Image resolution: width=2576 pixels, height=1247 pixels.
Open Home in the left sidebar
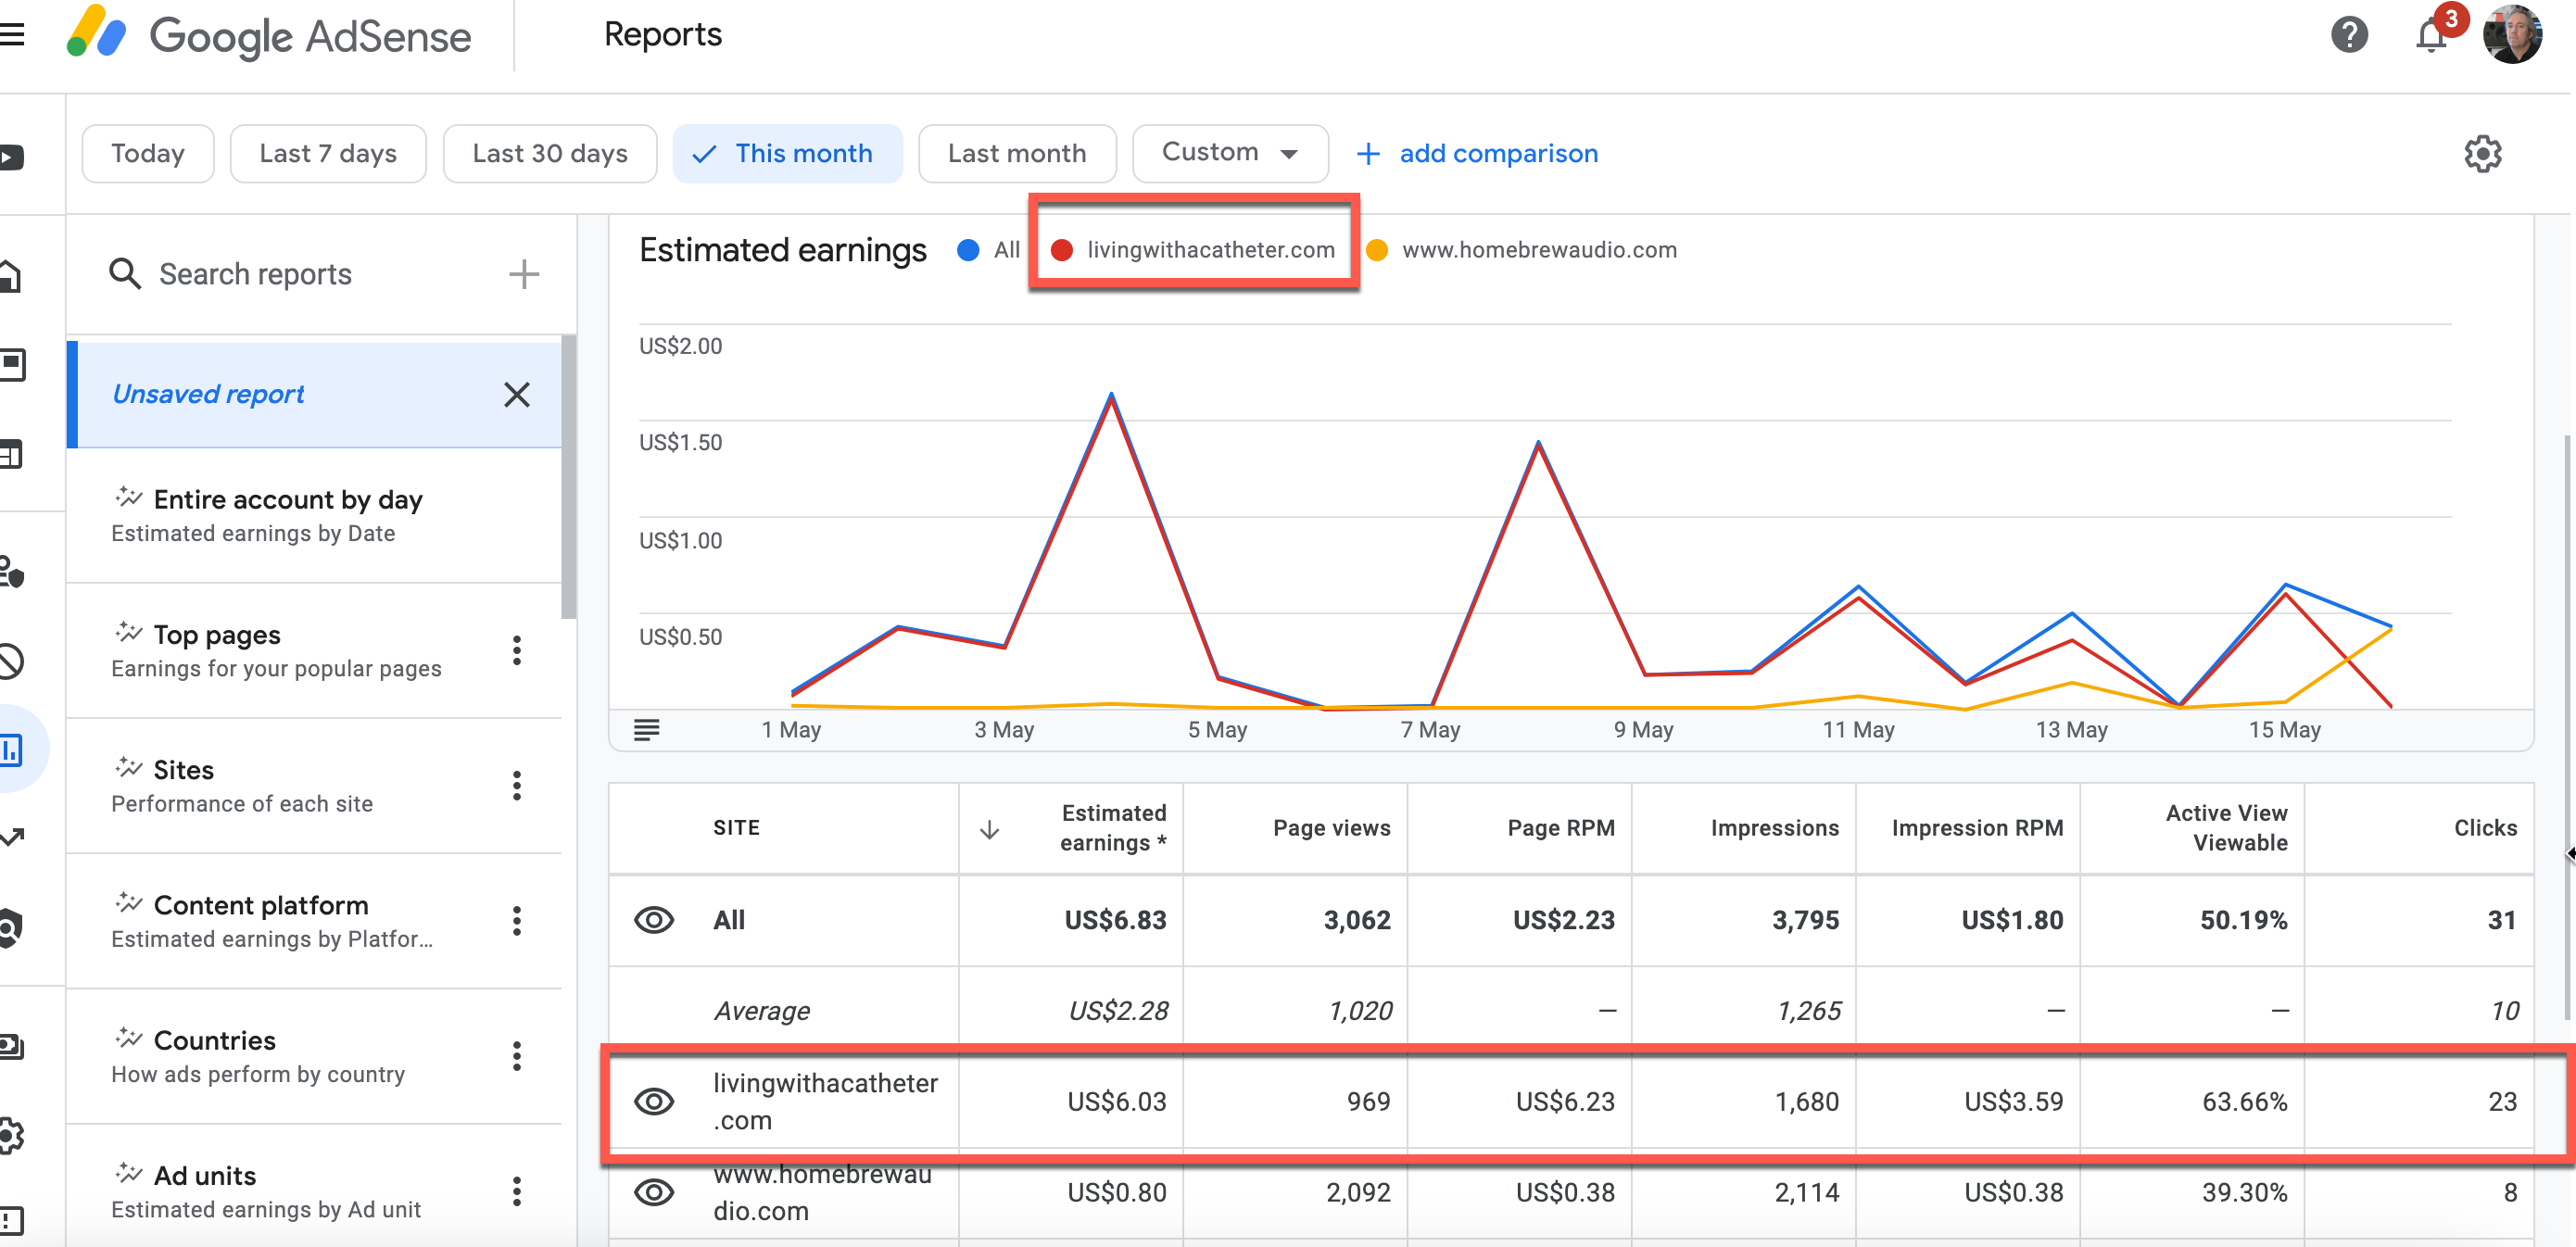coord(10,276)
